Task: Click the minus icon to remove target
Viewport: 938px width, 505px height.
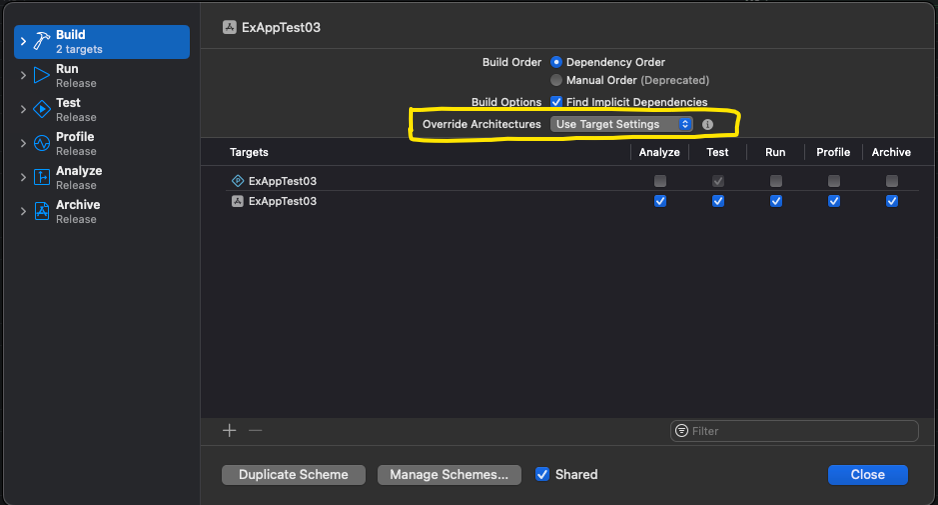Action: coord(255,430)
